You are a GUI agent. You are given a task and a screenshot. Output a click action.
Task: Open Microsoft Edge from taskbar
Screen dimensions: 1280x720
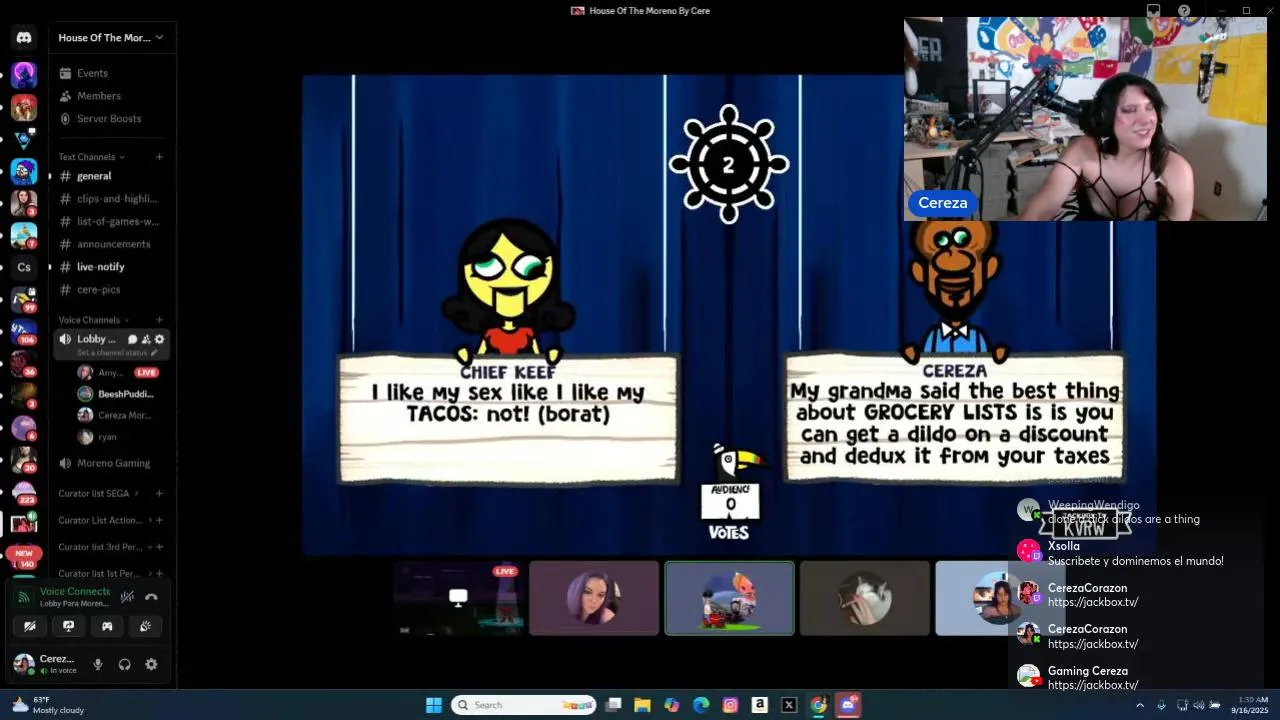pyautogui.click(x=701, y=705)
